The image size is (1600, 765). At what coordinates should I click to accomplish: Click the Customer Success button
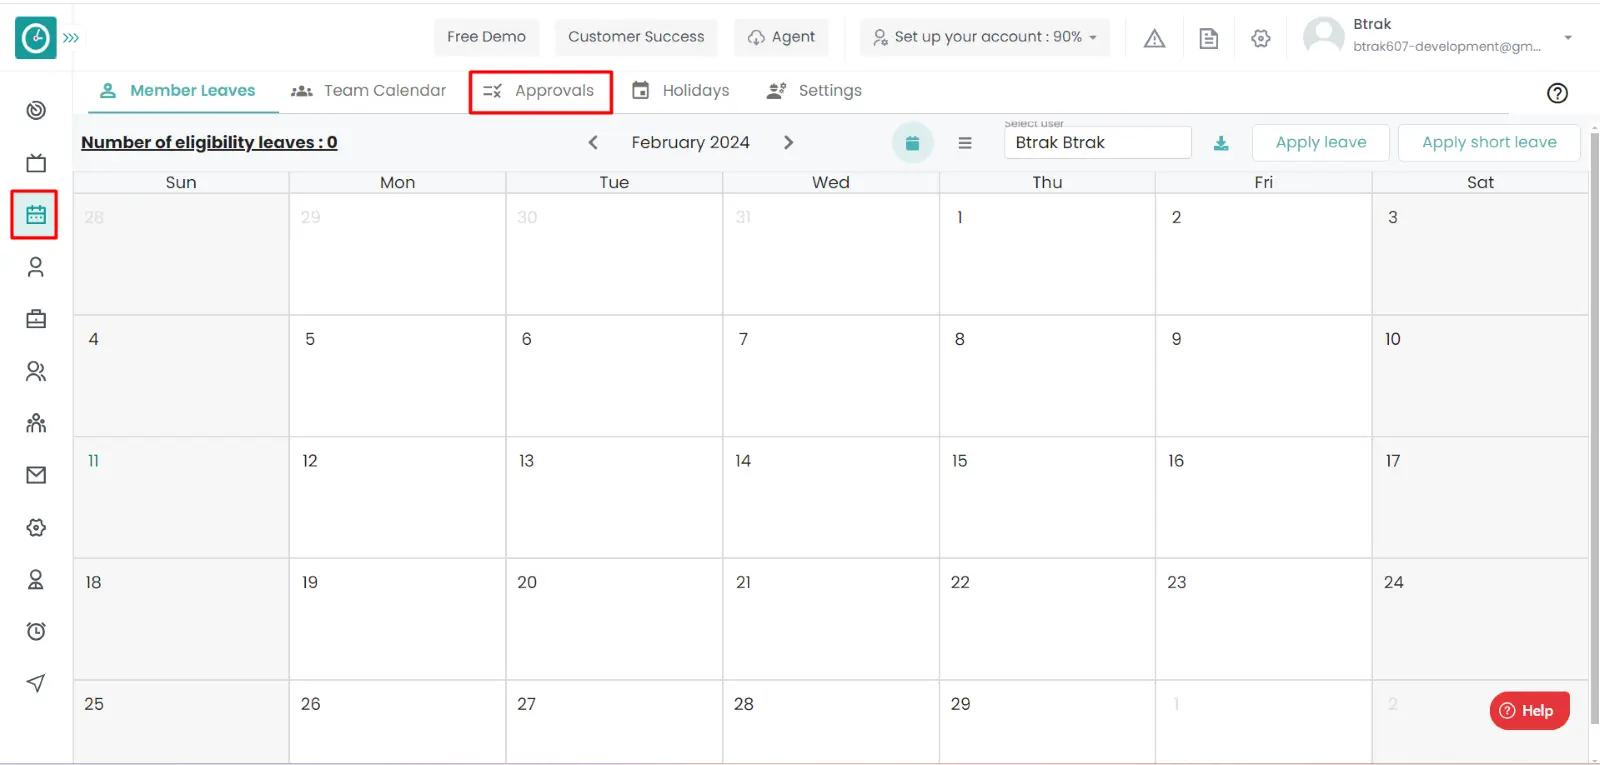click(x=636, y=37)
